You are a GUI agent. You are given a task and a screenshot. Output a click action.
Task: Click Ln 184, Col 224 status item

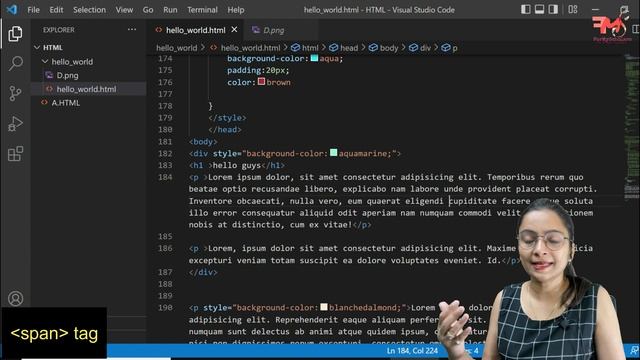coord(412,351)
